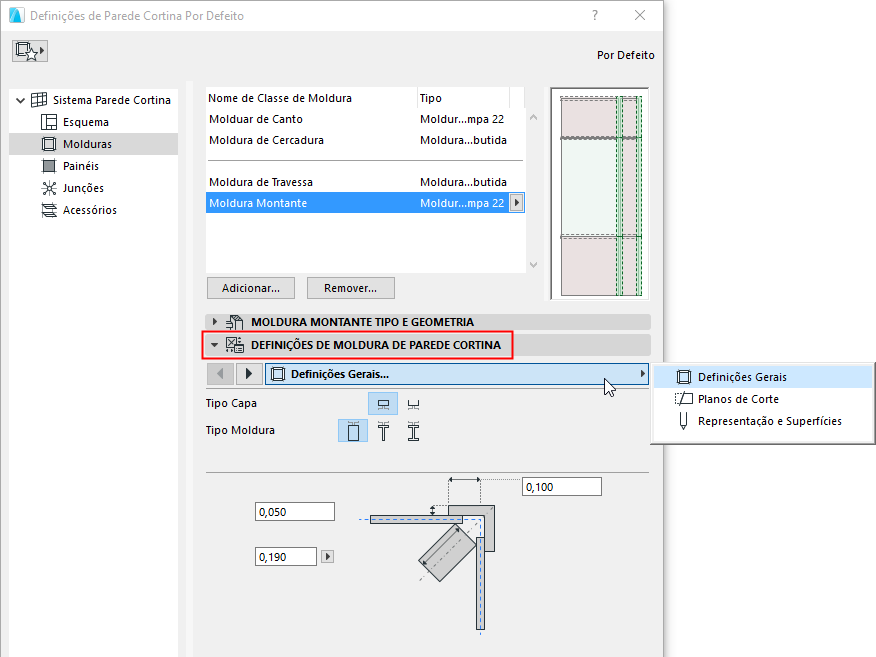Screen dimensions: 876x657
Task: Go to Junções settings
Action: [83, 188]
